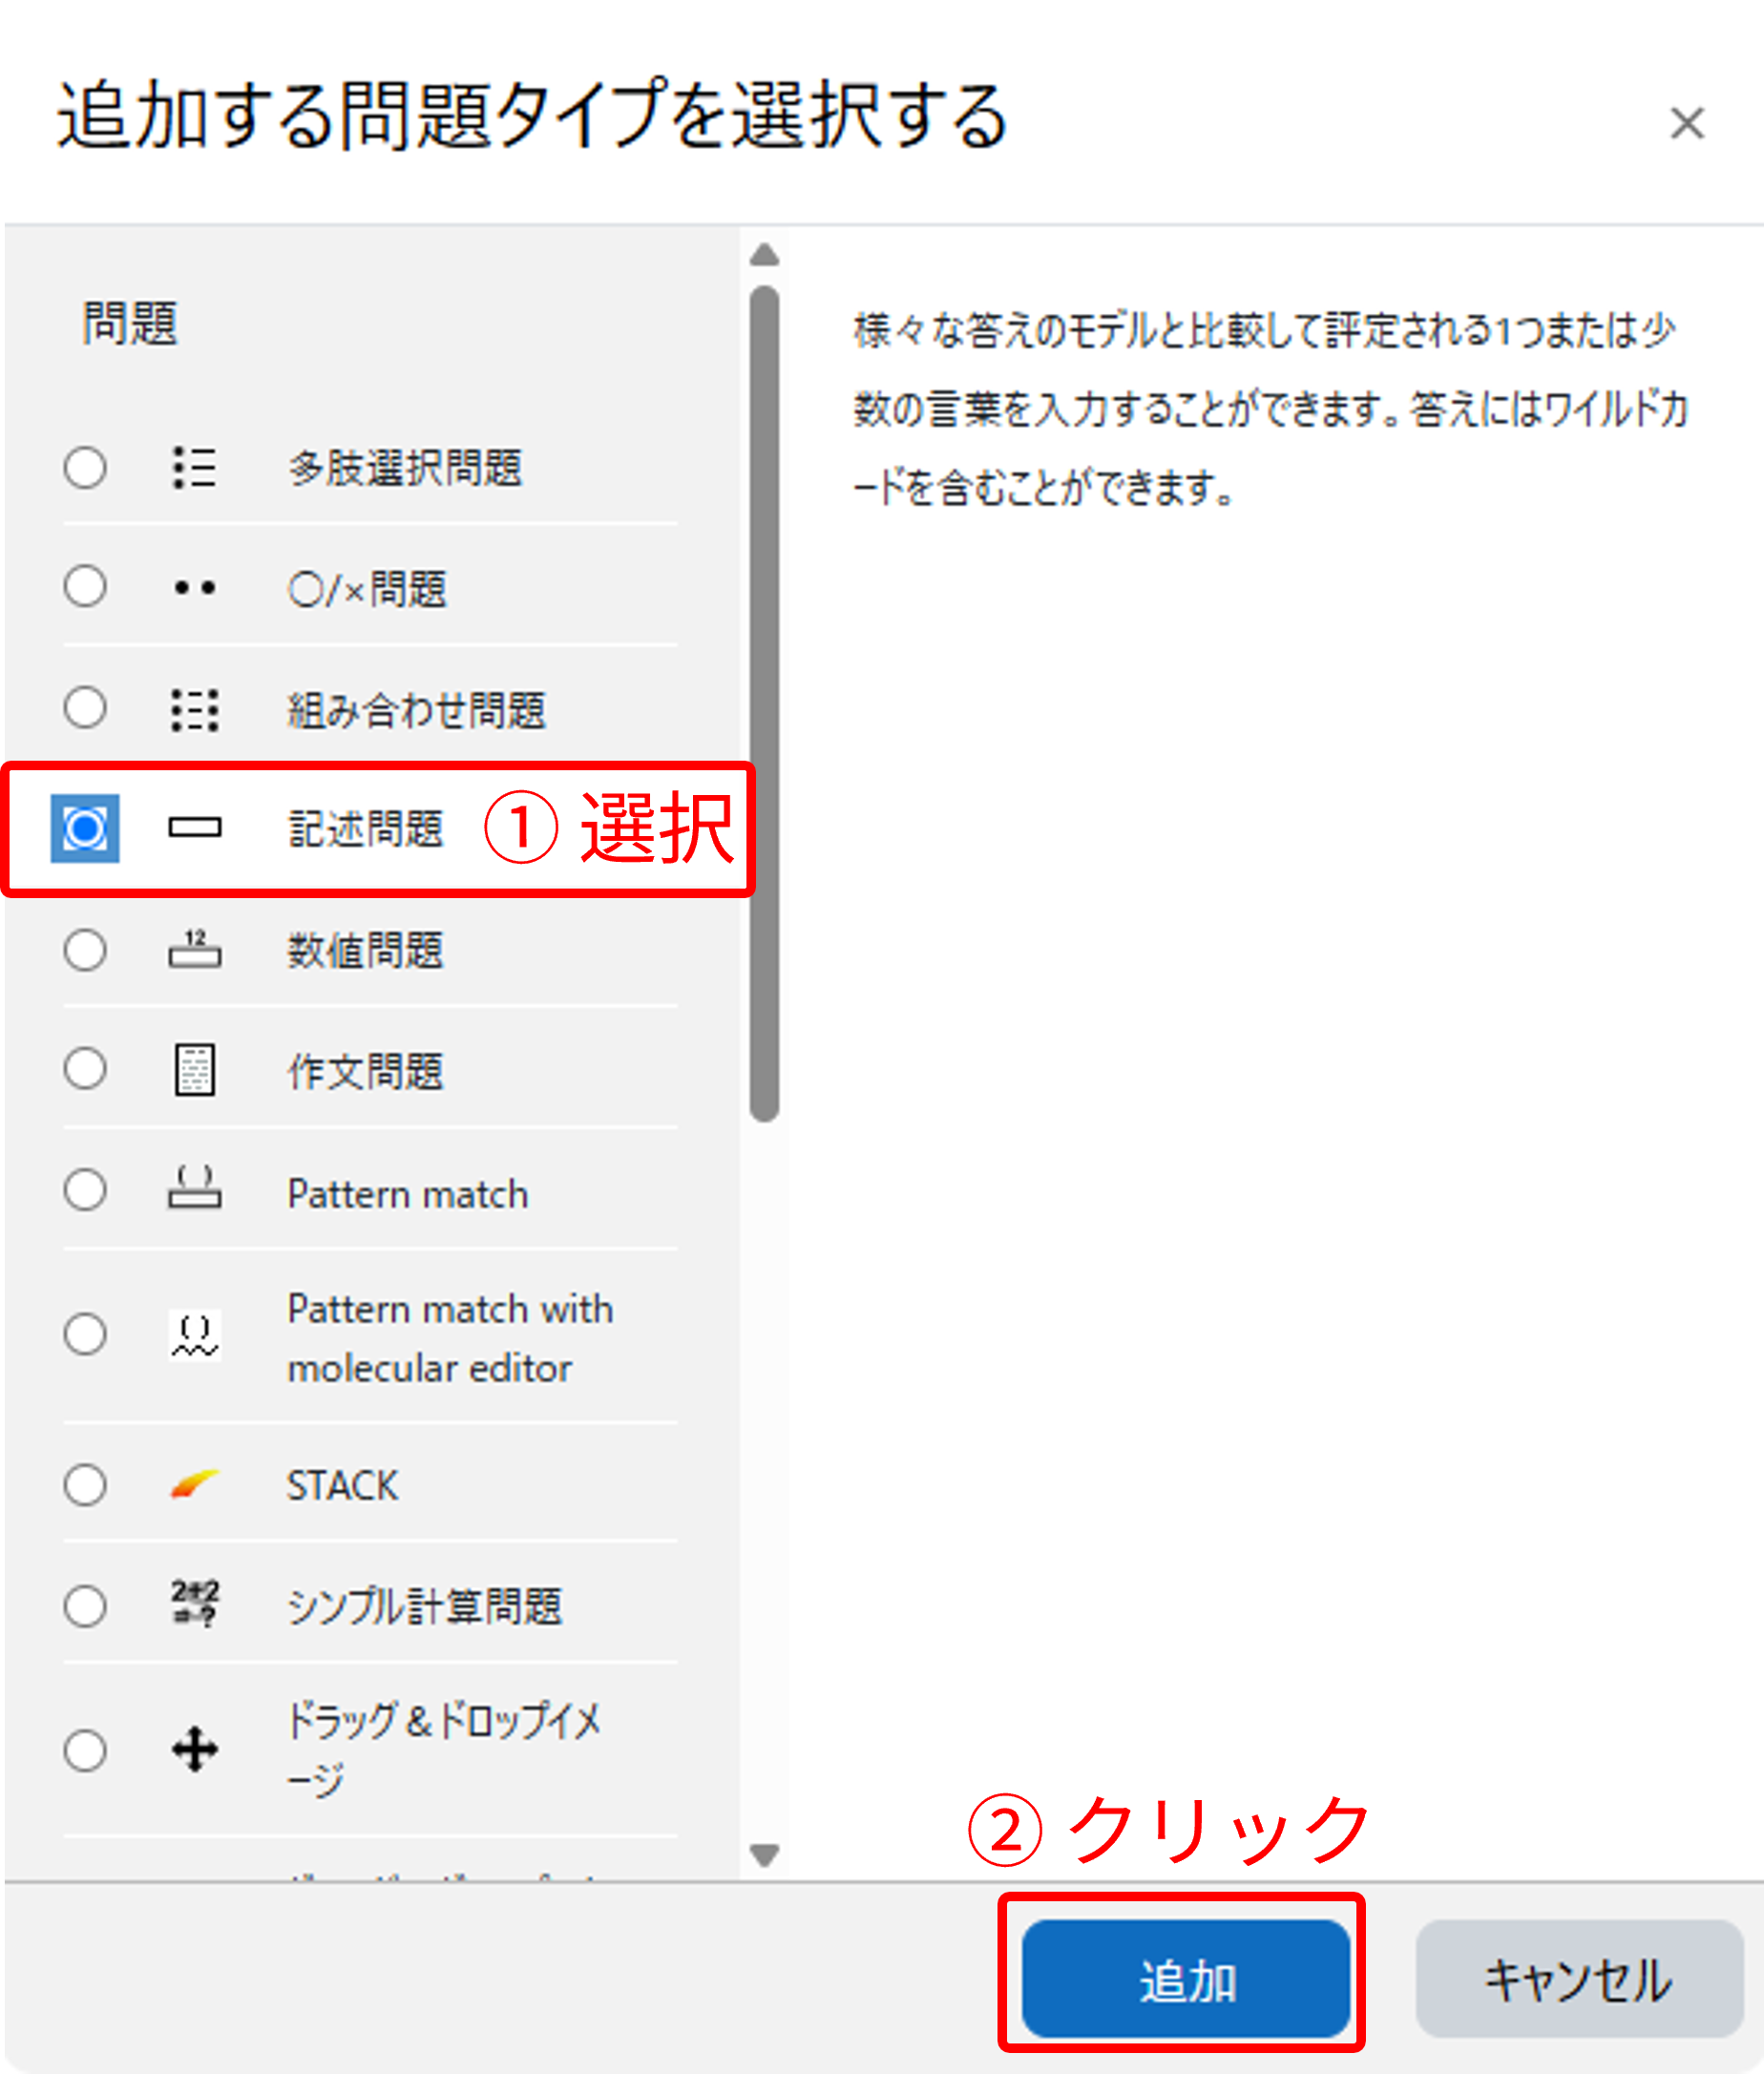Click the シンプル計算問題 calculation icon

click(x=194, y=1605)
